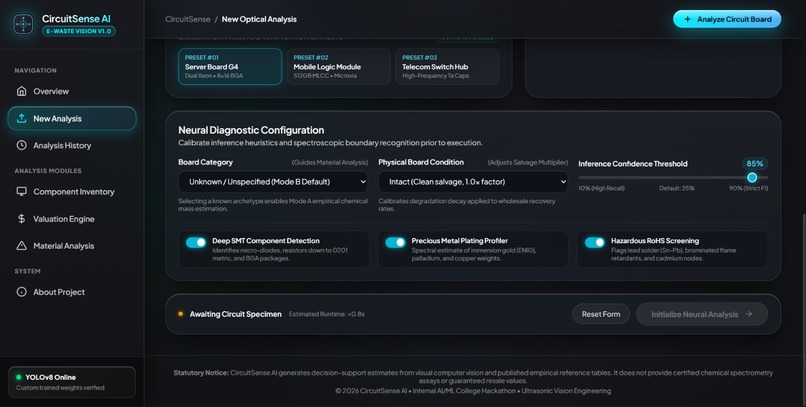806x407 pixels.
Task: Open the Overview page
Action: pyautogui.click(x=72, y=91)
